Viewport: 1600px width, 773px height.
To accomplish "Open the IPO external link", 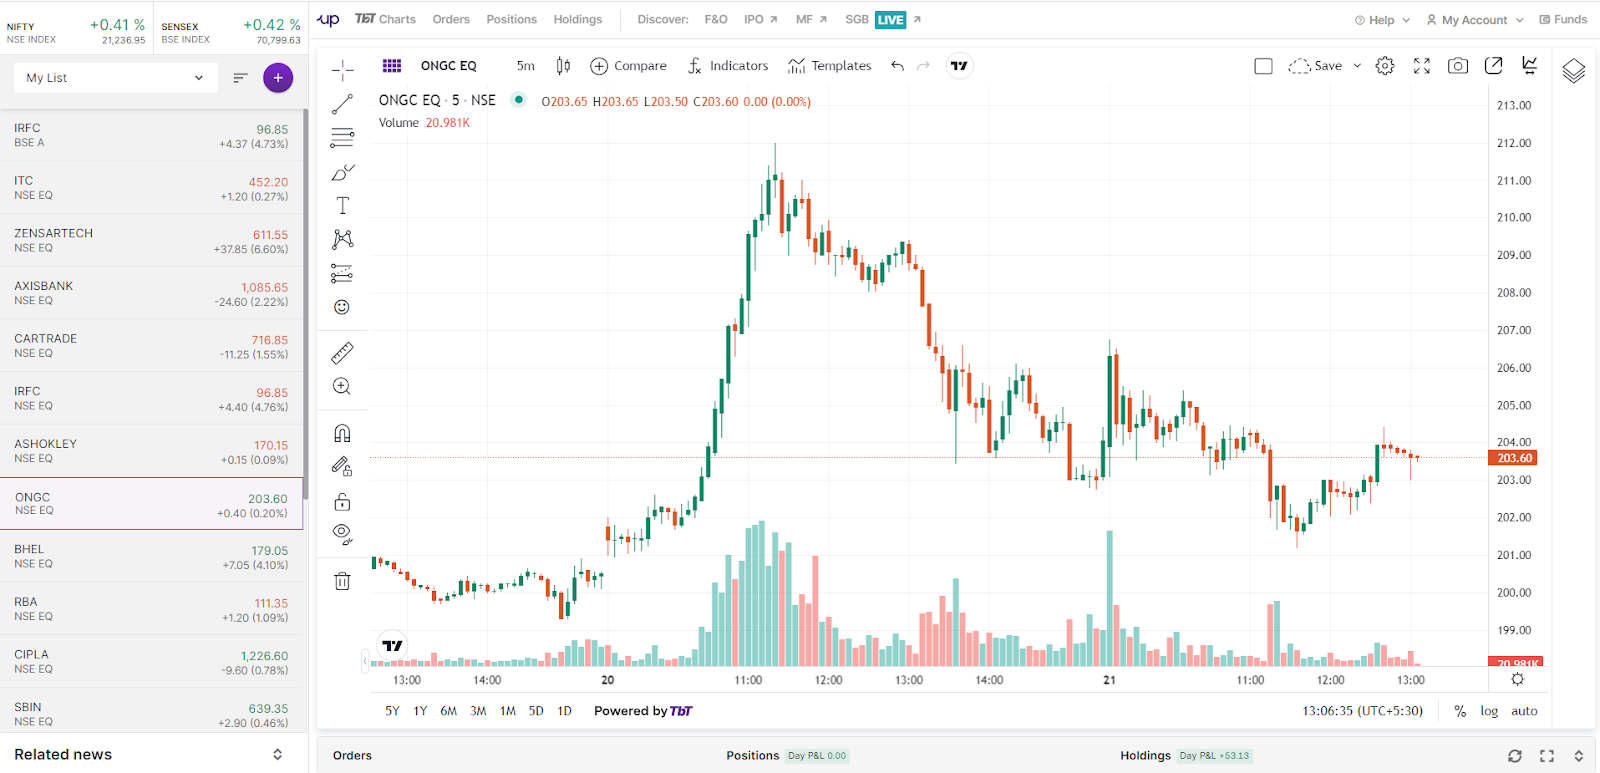I will 760,20.
